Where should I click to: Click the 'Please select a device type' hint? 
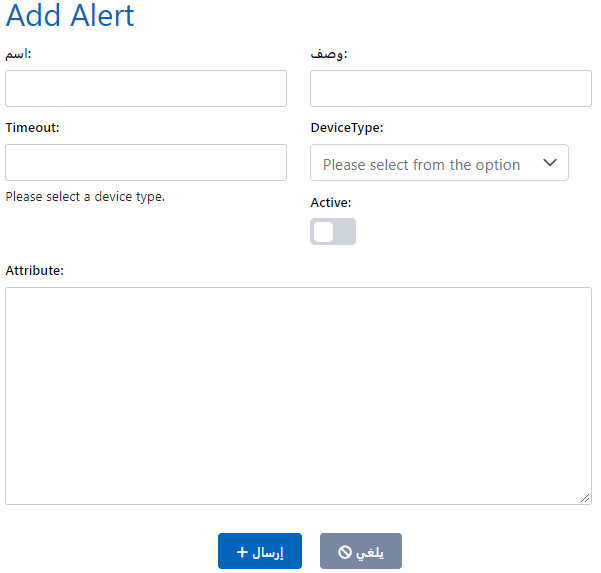click(x=85, y=197)
